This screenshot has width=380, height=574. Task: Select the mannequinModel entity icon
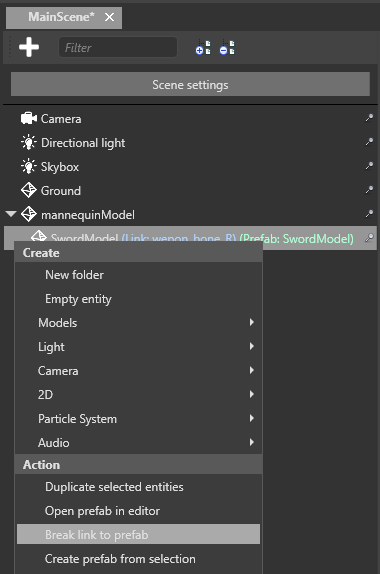tap(29, 215)
